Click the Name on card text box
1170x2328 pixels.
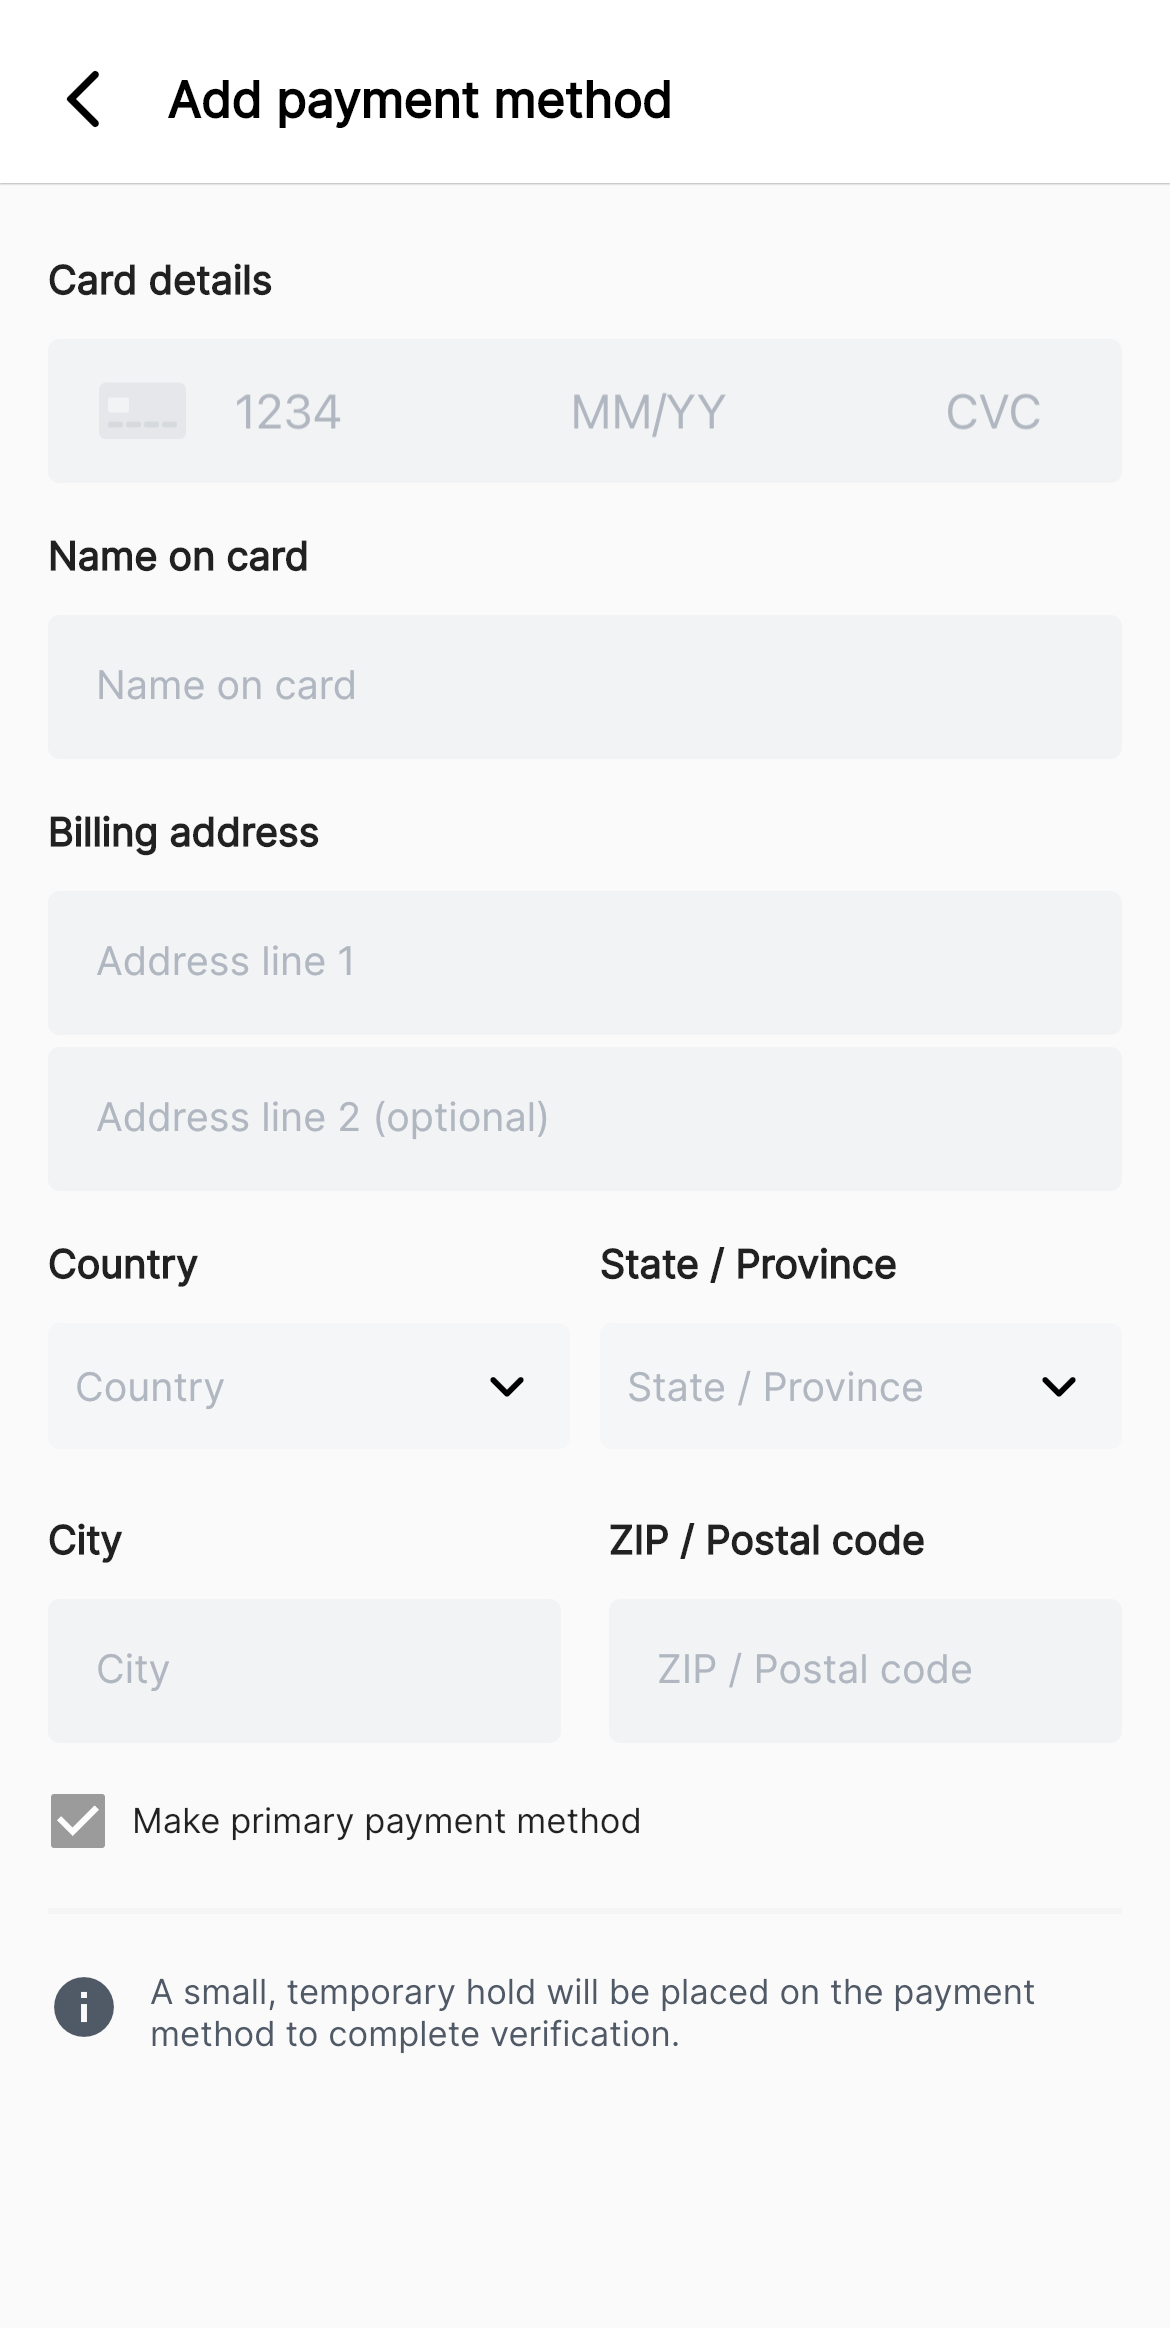585,686
